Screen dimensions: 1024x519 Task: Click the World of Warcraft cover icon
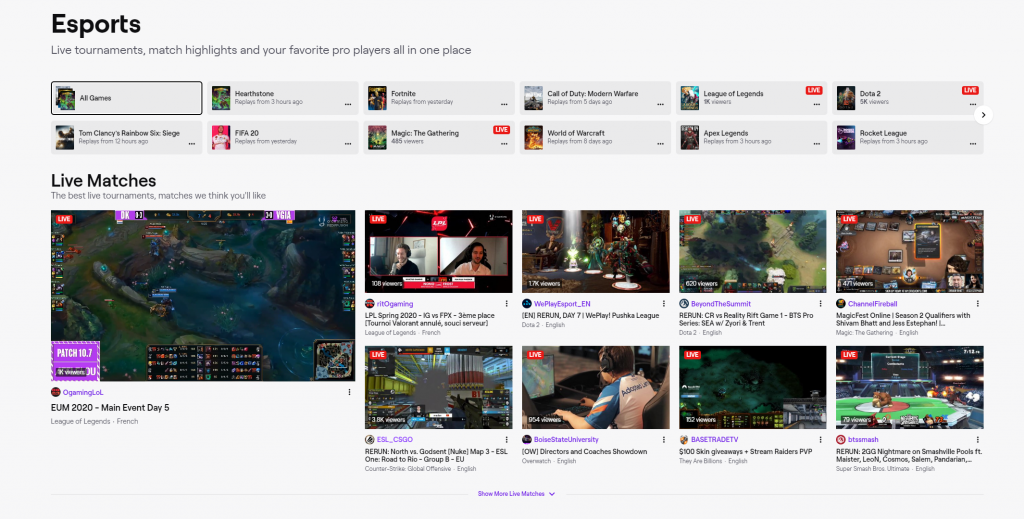pos(534,137)
